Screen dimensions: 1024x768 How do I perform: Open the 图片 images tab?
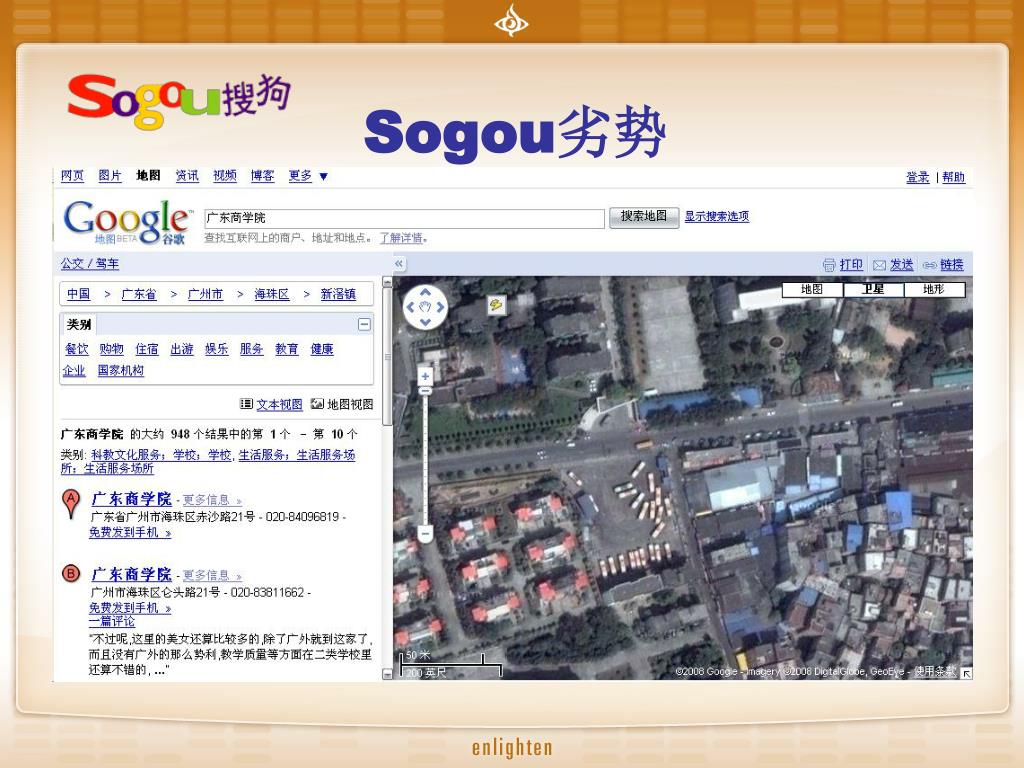tap(110, 176)
